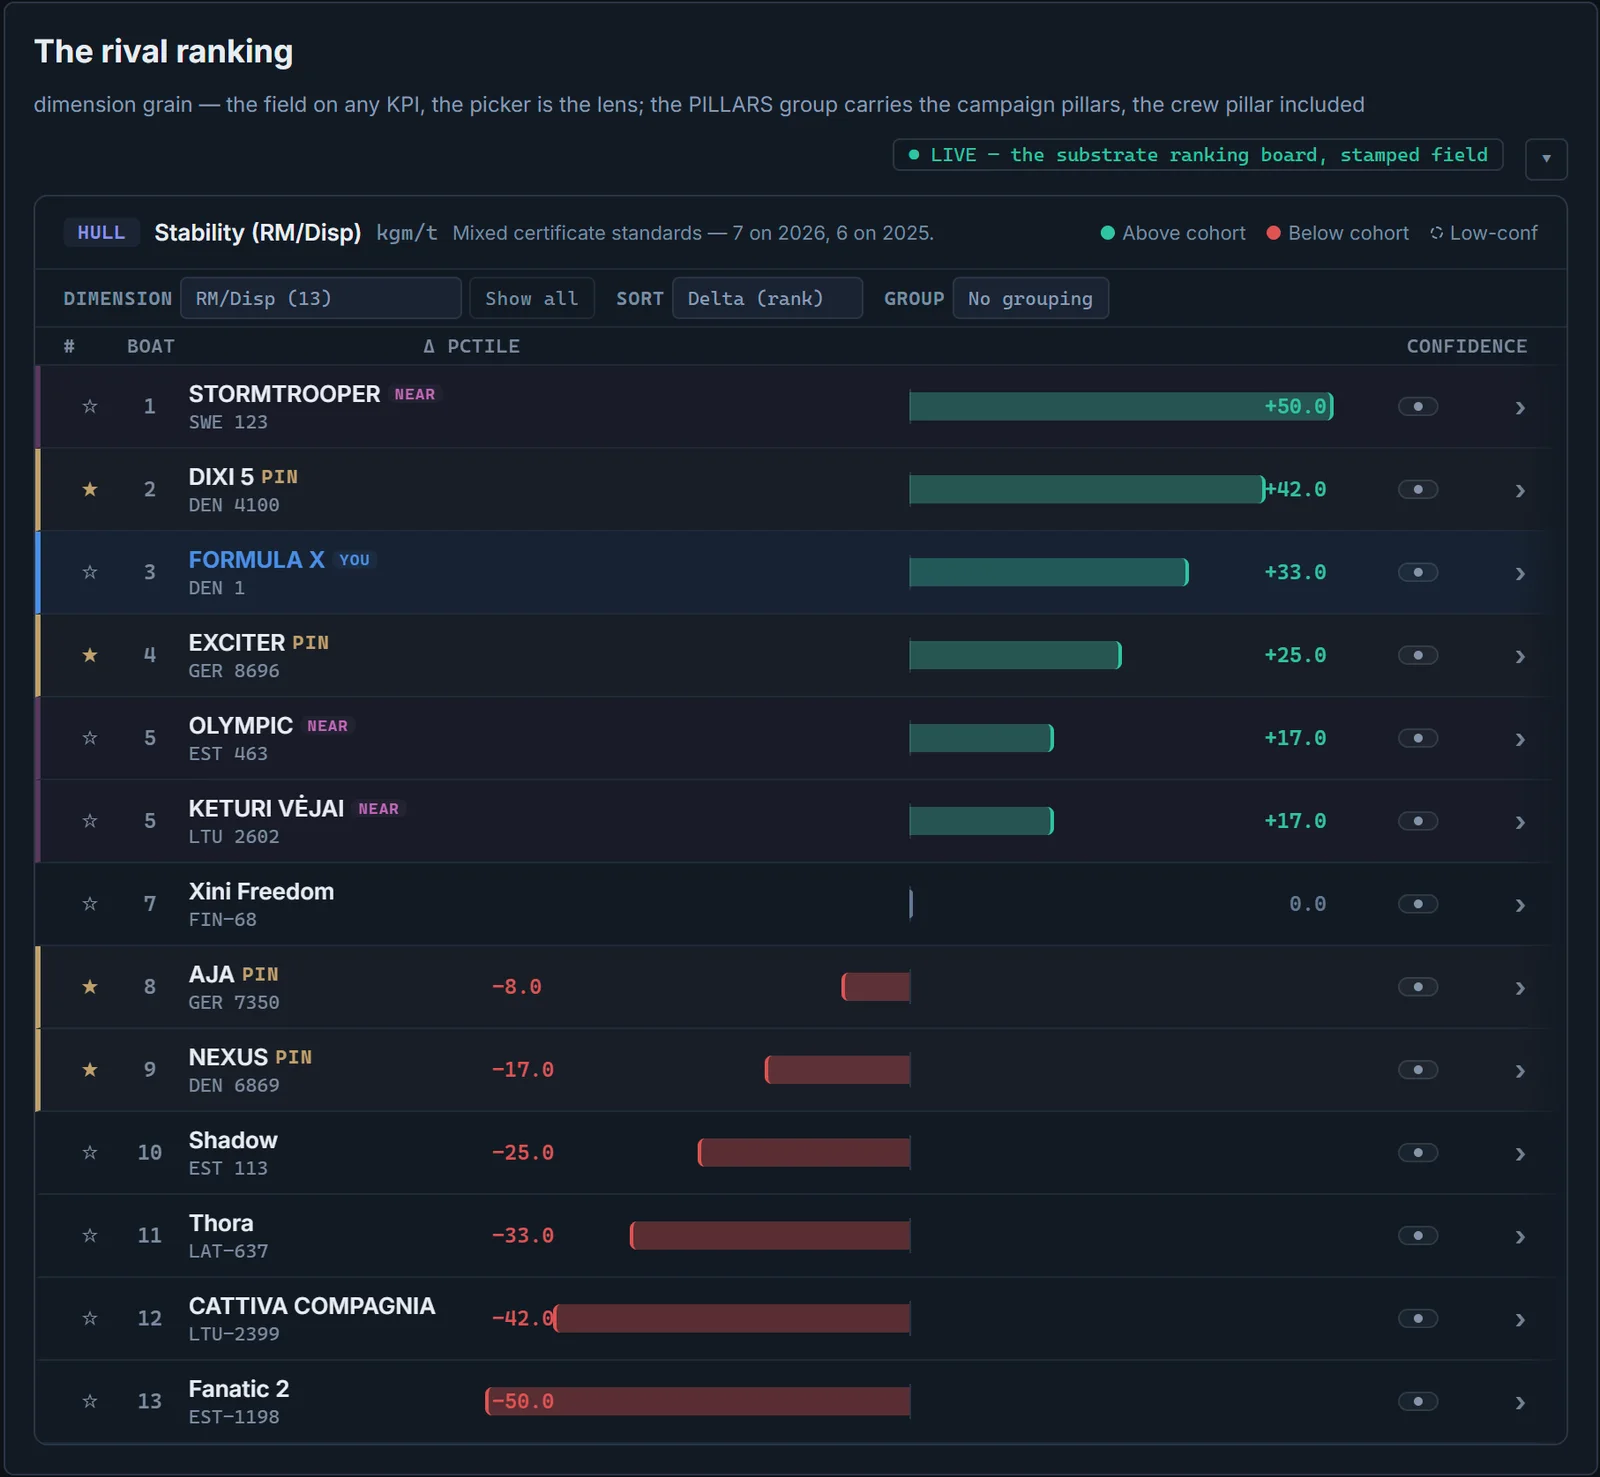Expand STORMTROOPER row details chevron

coord(1520,408)
